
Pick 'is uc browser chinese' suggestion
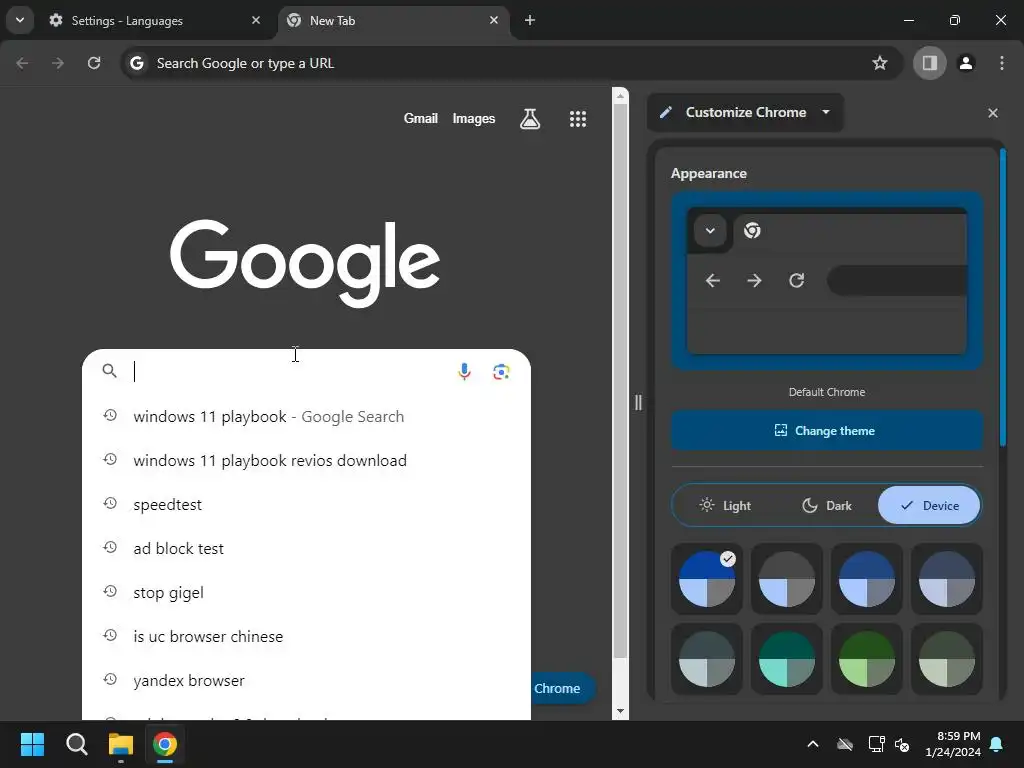[306, 637]
